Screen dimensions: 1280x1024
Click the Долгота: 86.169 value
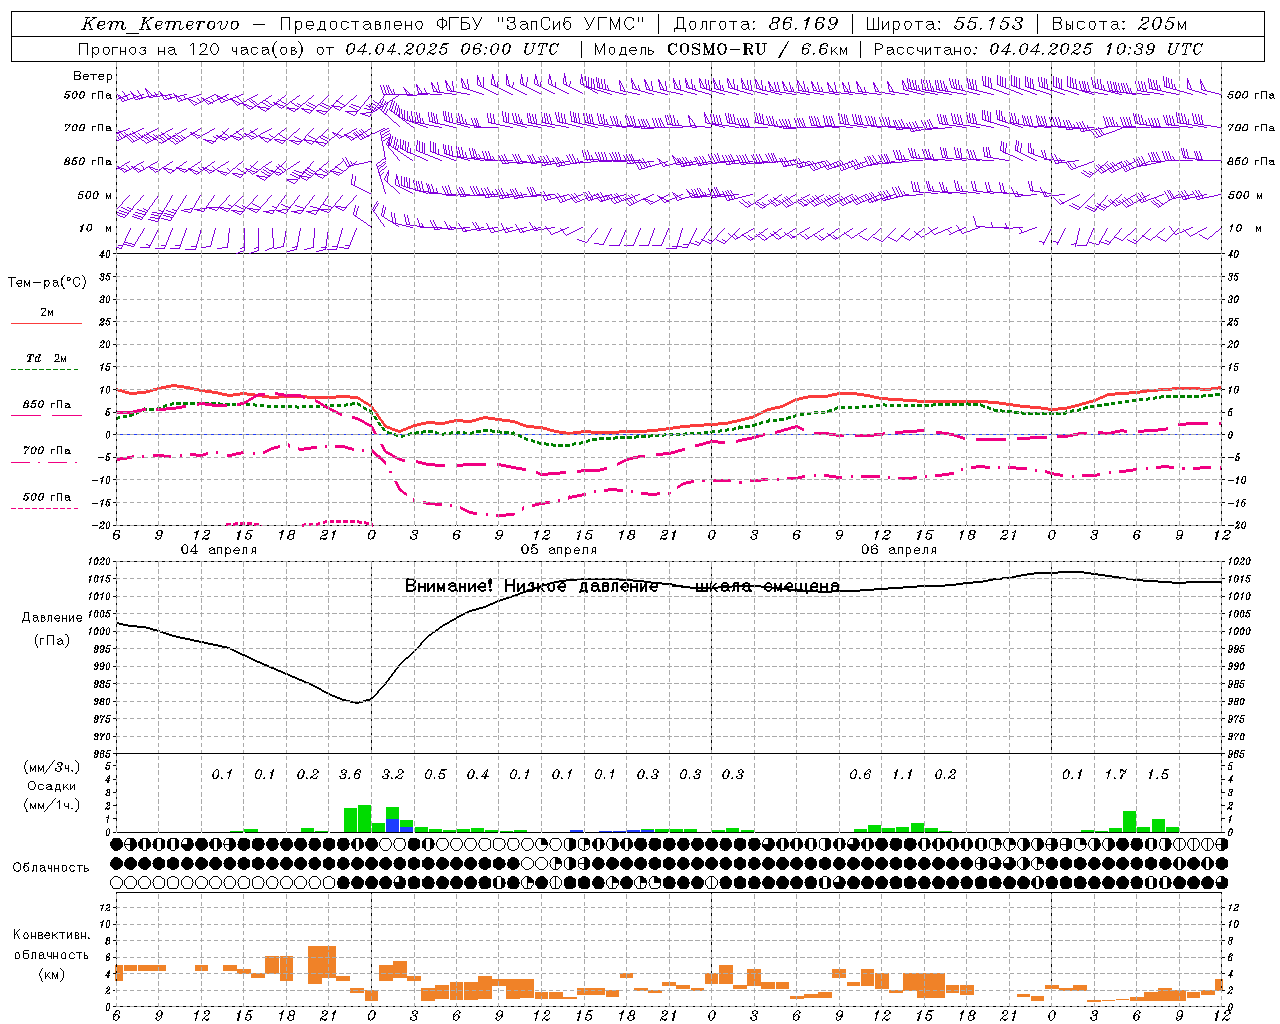756,24
